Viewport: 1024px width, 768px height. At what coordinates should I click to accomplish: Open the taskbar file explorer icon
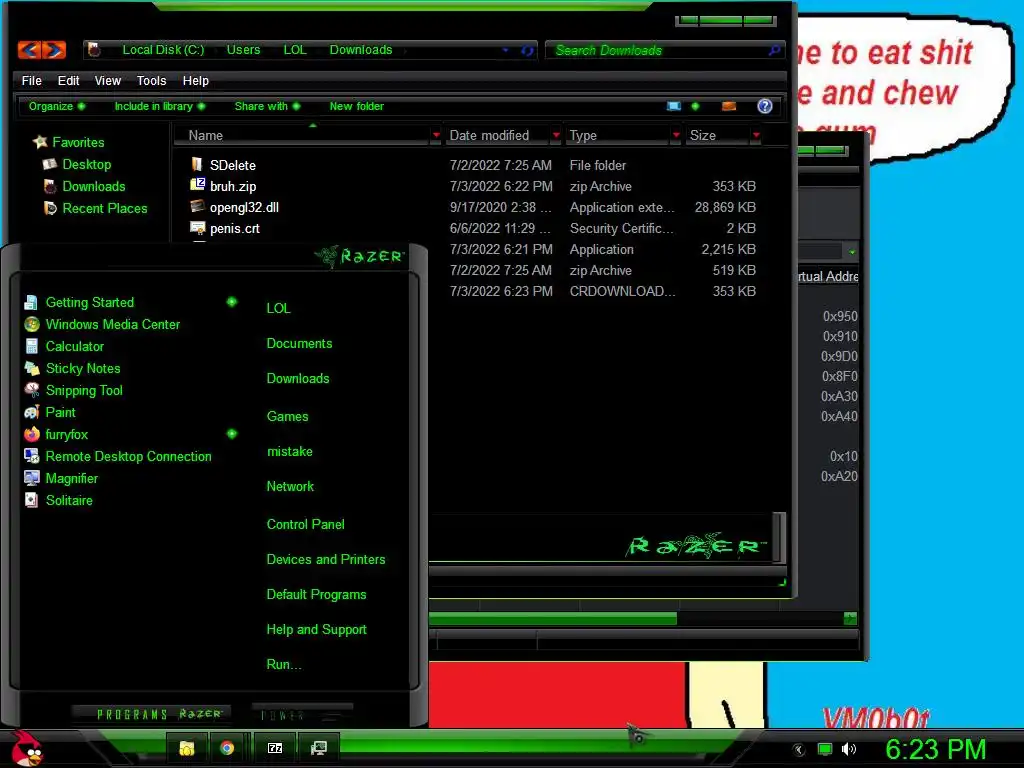tap(187, 748)
